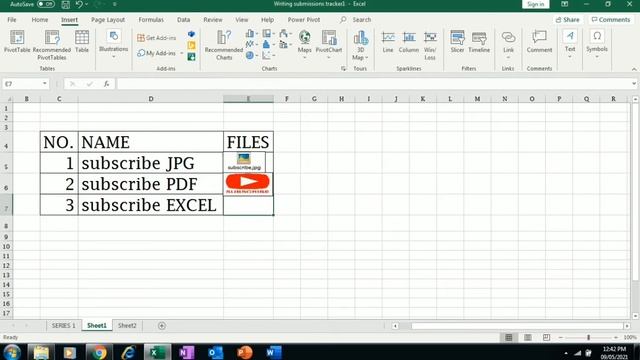
Task: Open the Illustrations group menu
Action: (113, 44)
